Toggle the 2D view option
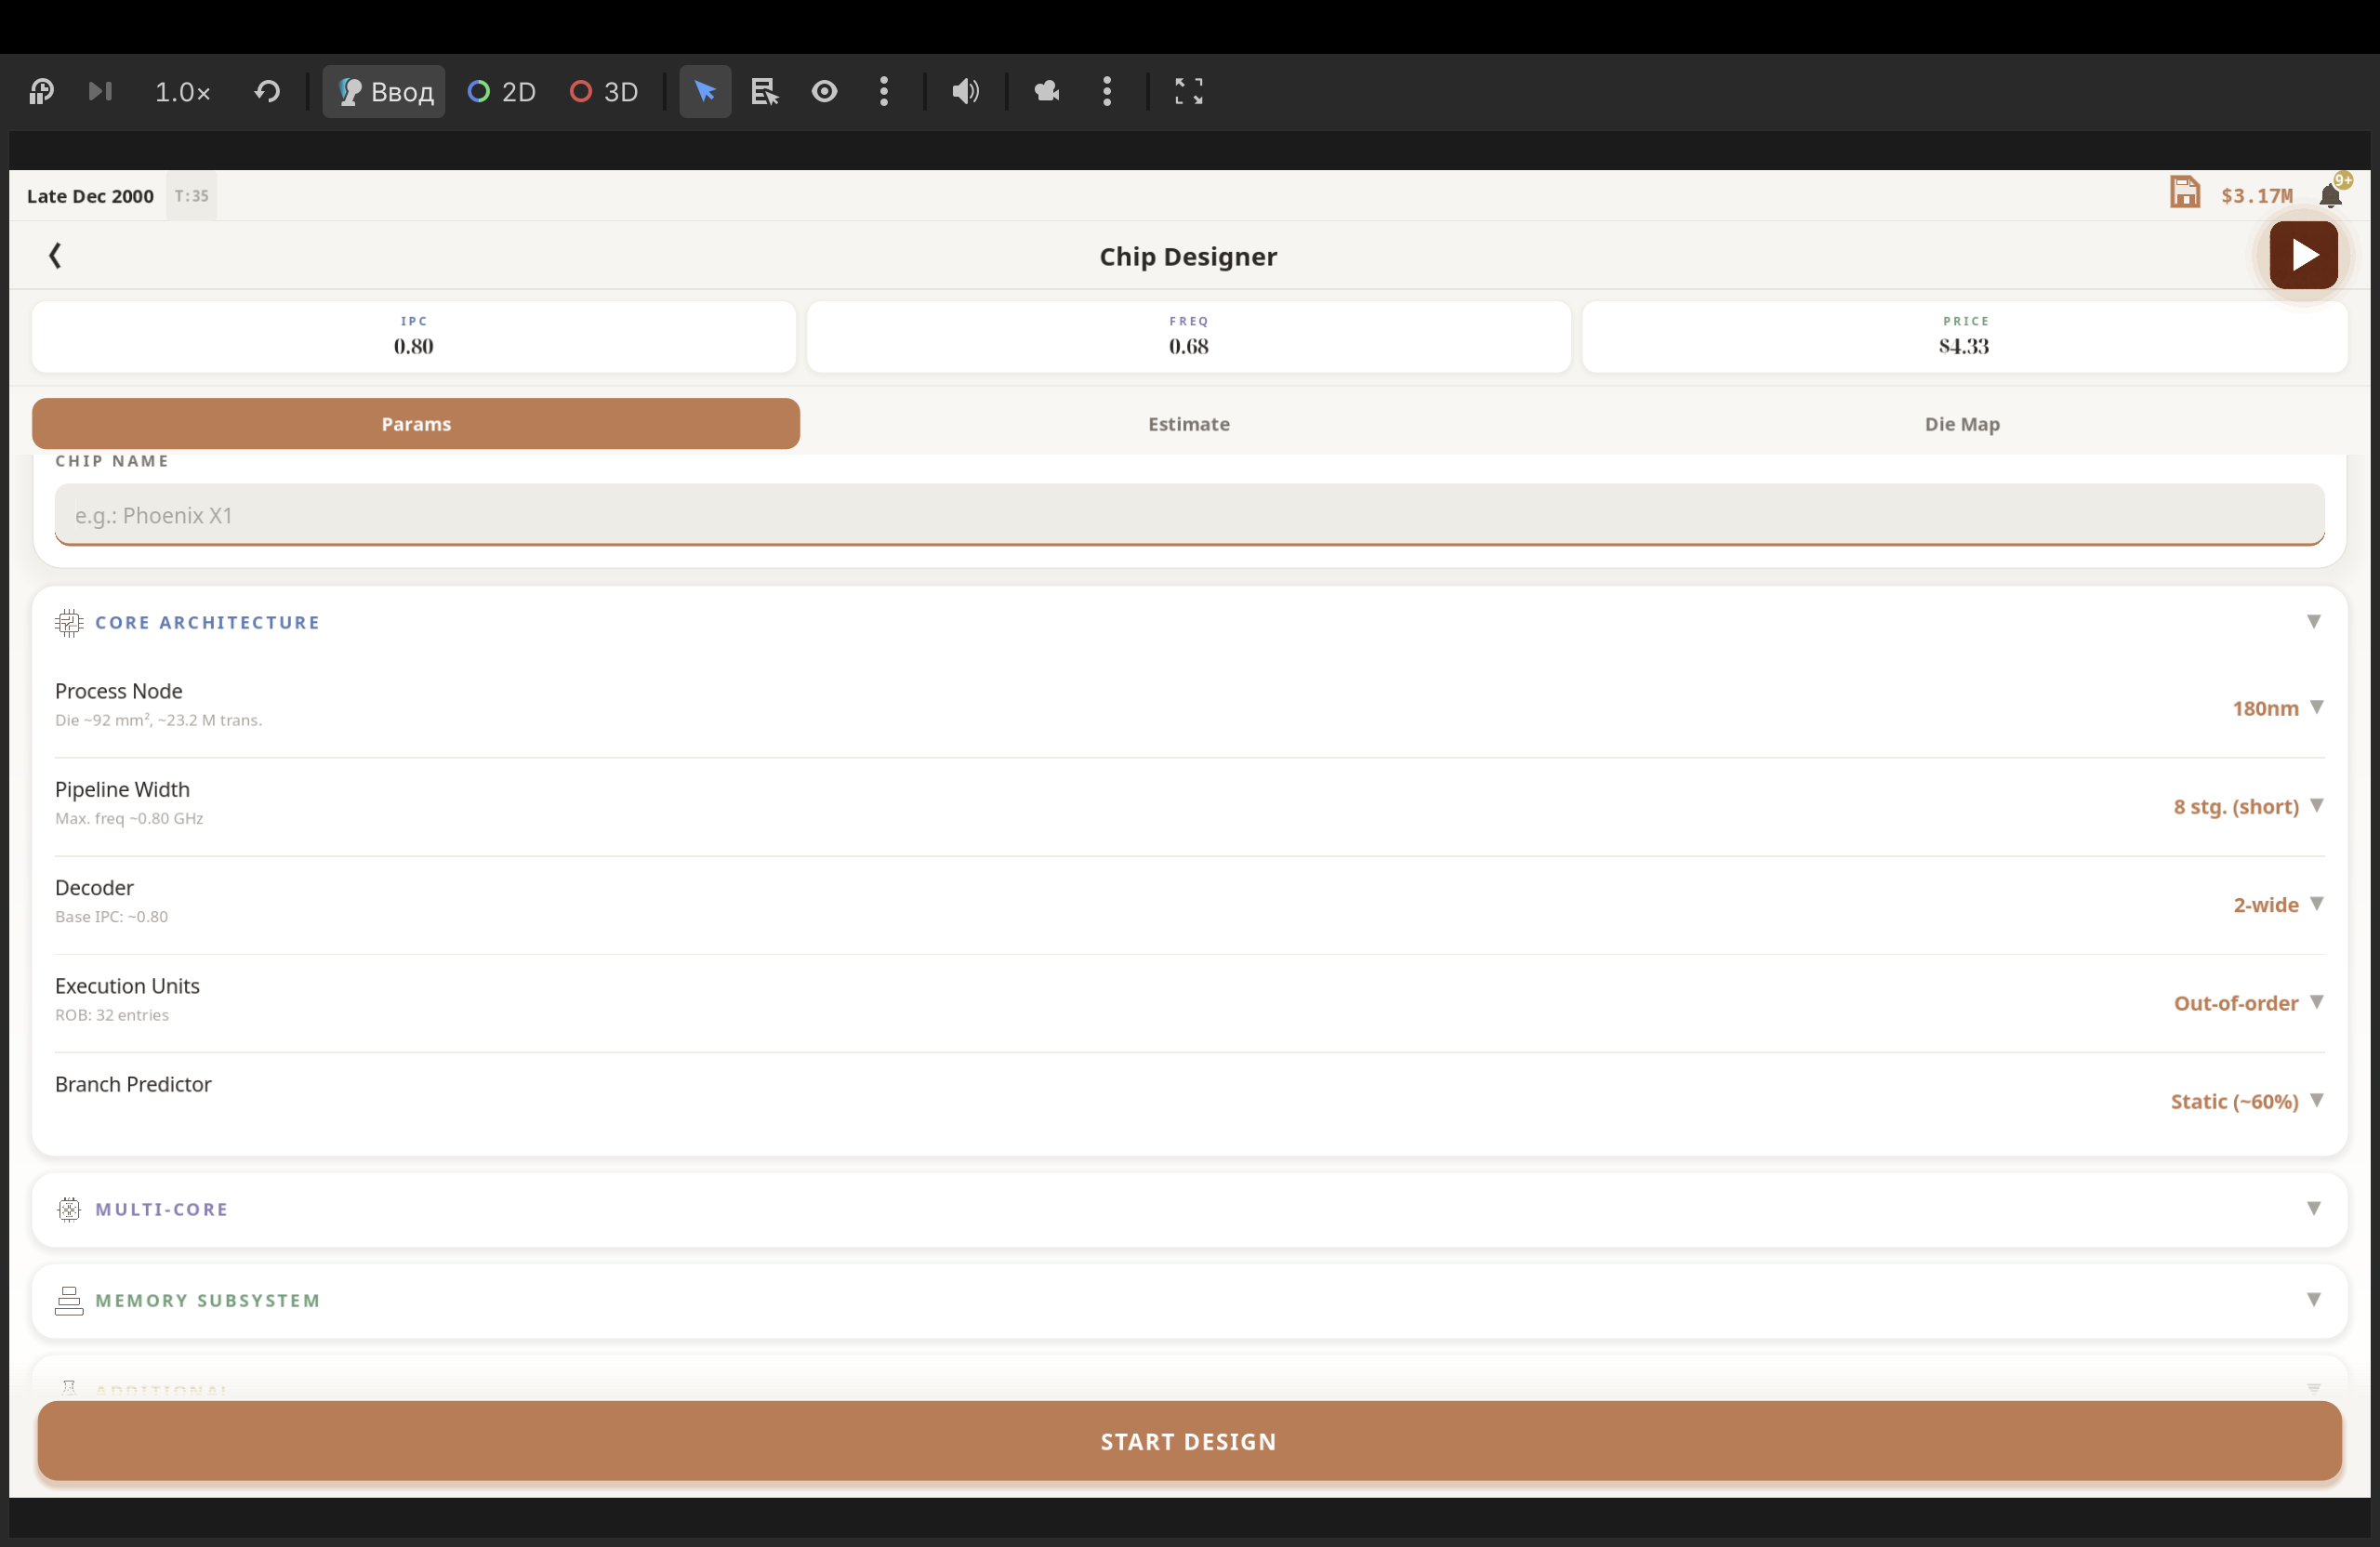 click(x=502, y=92)
